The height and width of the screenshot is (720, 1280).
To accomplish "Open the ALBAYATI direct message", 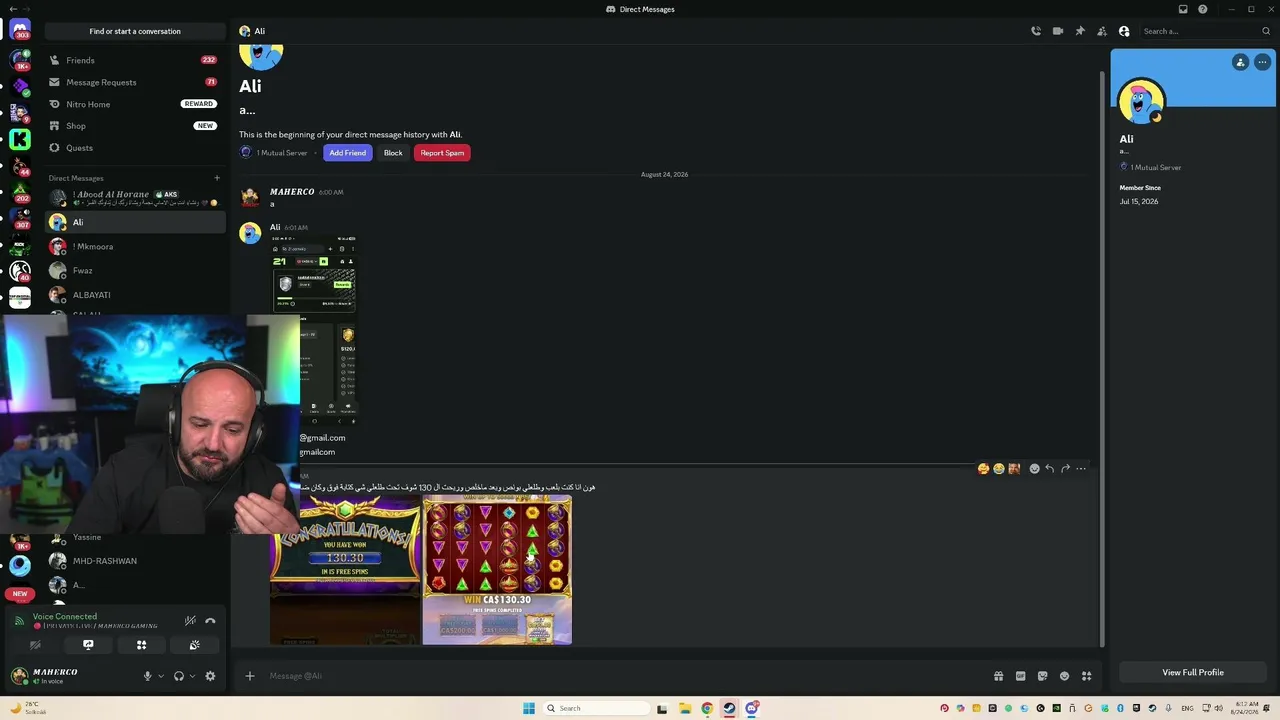I will click(x=135, y=295).
